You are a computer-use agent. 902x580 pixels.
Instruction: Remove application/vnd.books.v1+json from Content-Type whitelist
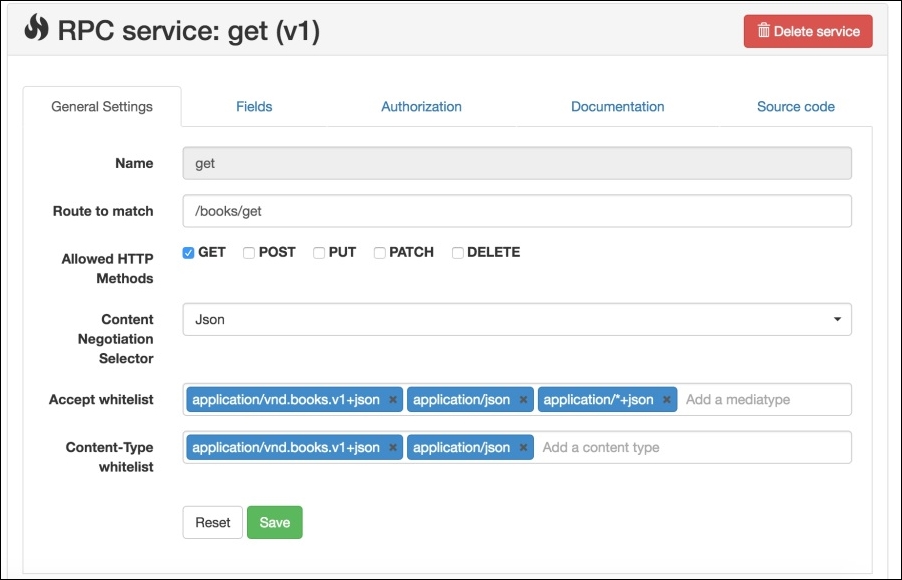393,448
